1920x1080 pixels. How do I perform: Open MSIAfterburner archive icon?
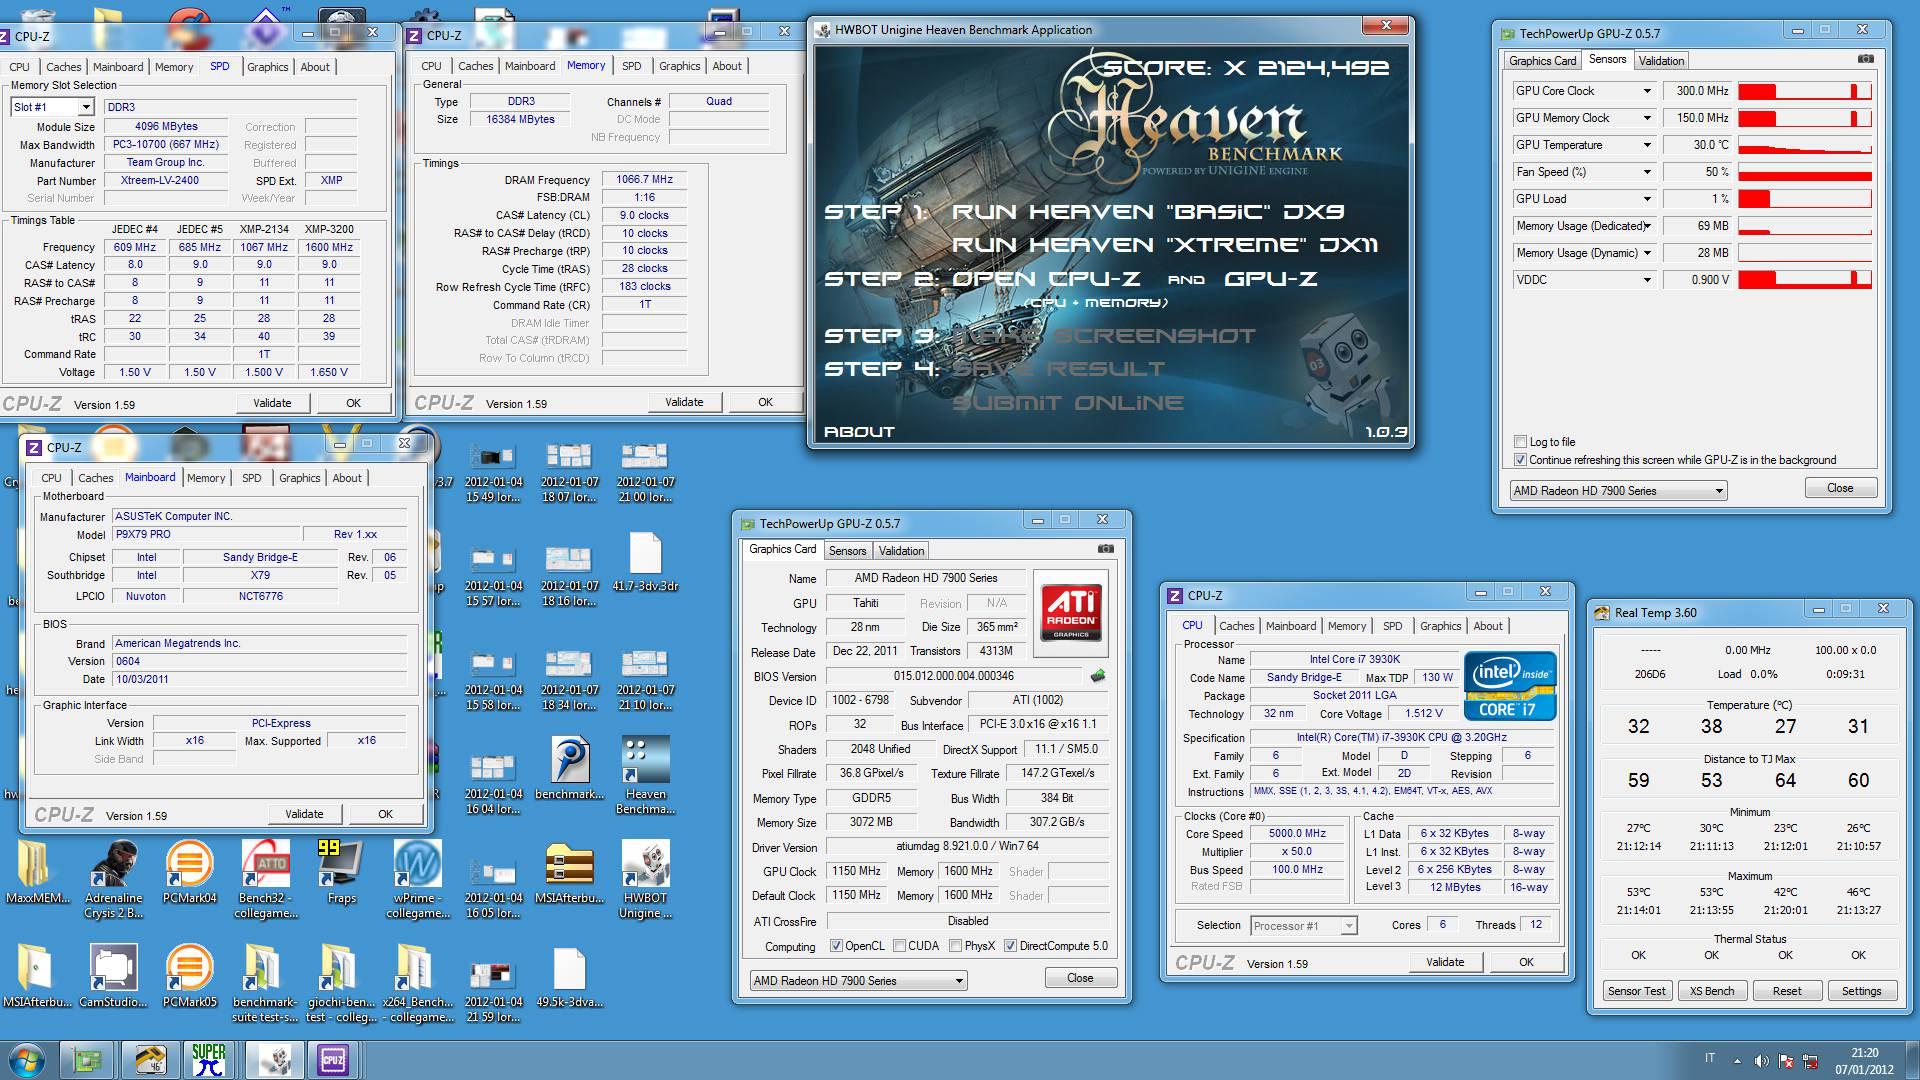point(569,870)
